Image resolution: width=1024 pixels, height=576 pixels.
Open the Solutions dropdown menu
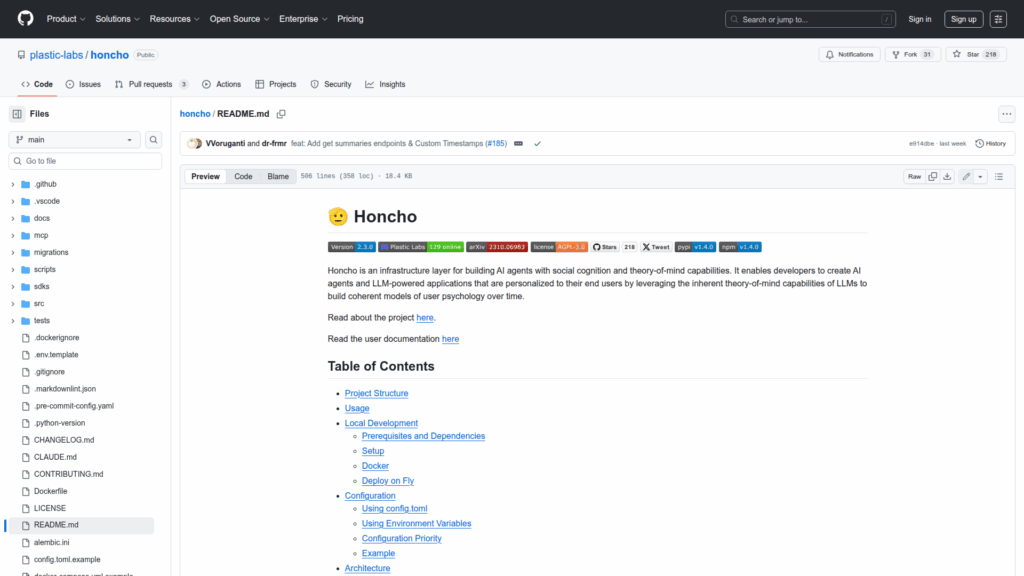point(118,19)
